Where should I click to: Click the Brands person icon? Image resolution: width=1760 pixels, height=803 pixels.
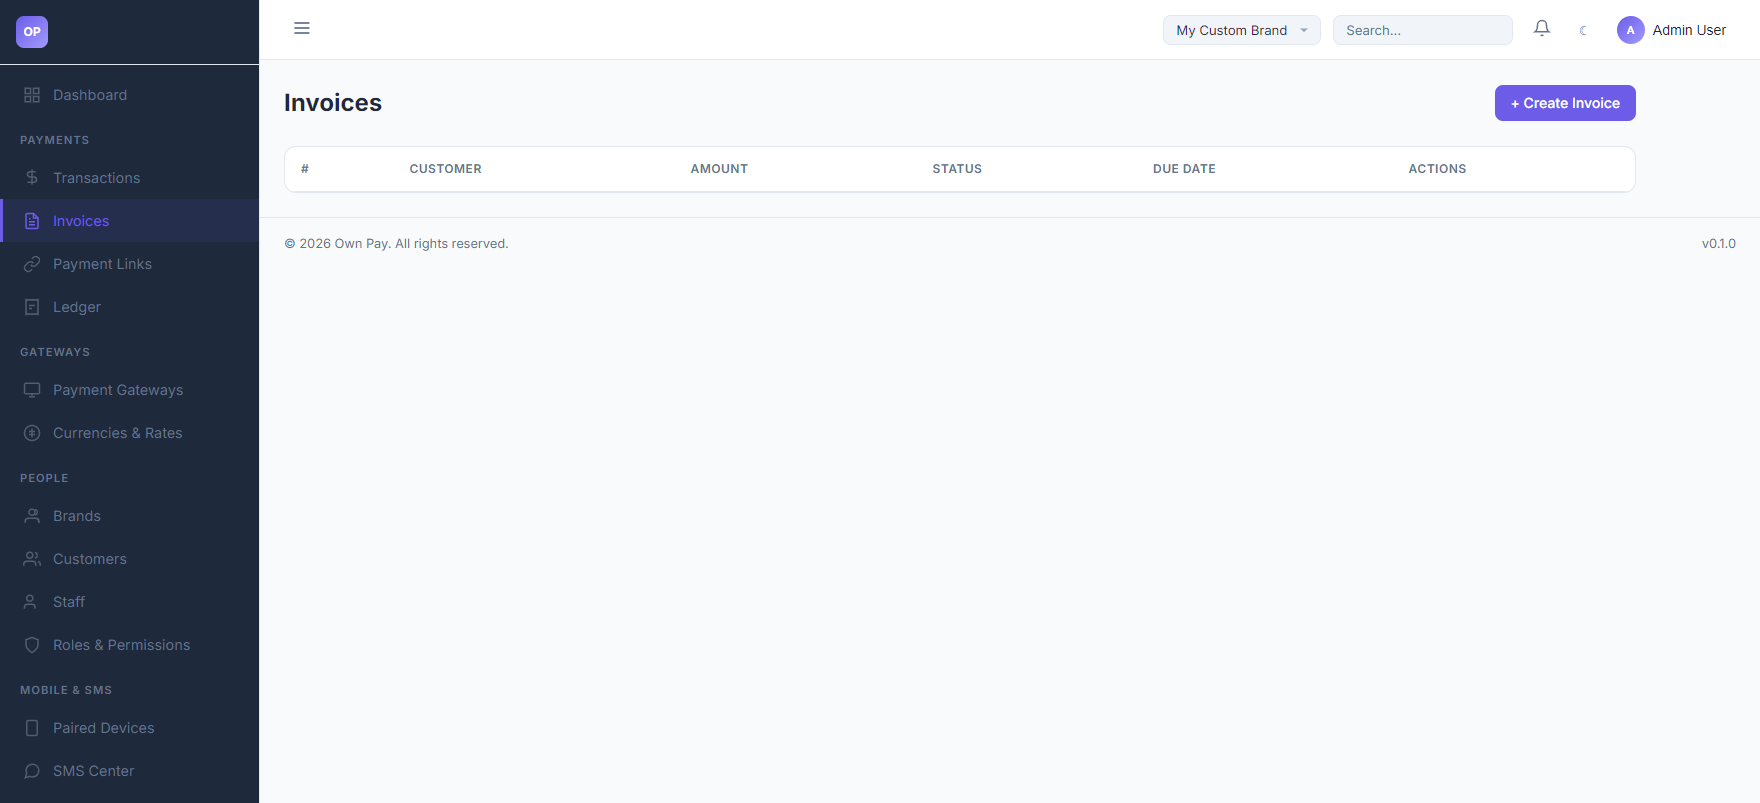pyautogui.click(x=32, y=516)
